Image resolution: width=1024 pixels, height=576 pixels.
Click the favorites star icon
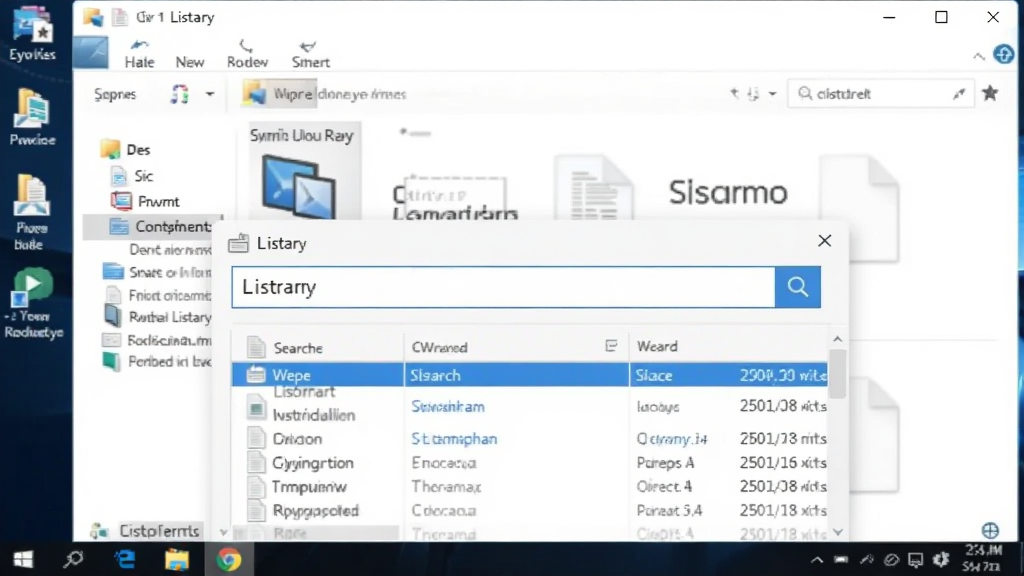(990, 93)
